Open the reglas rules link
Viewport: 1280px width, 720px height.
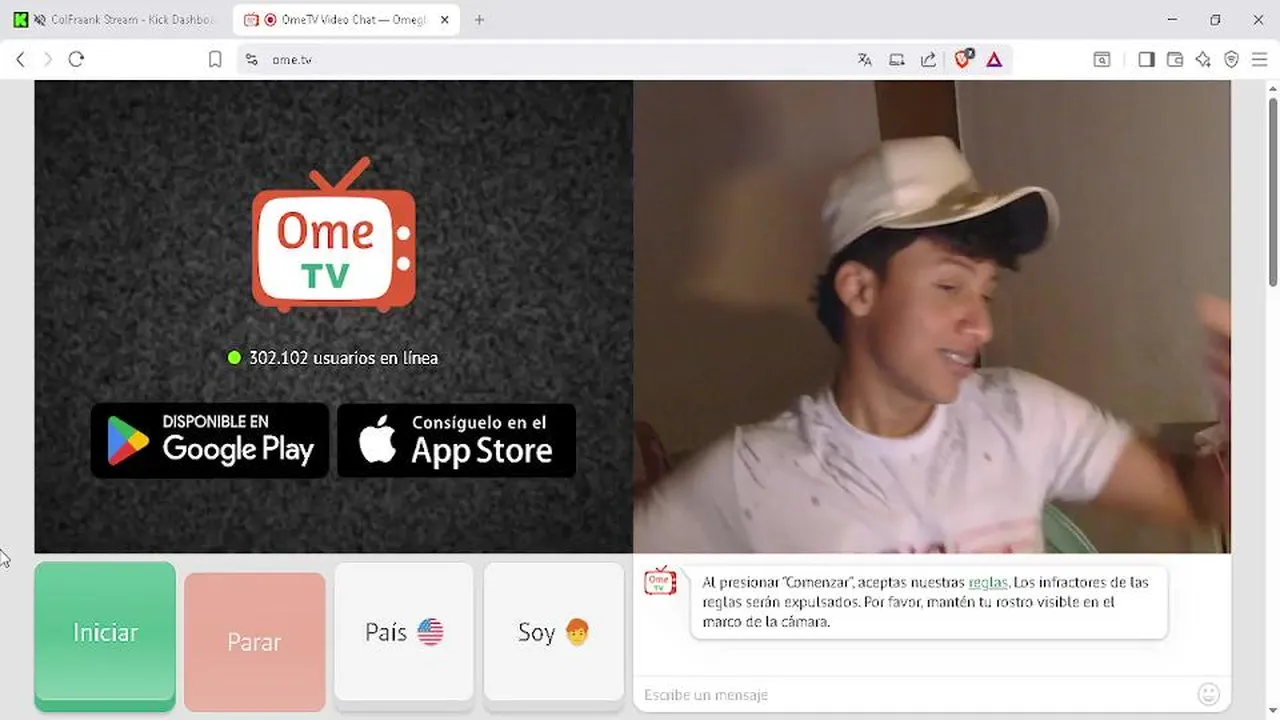(x=988, y=582)
